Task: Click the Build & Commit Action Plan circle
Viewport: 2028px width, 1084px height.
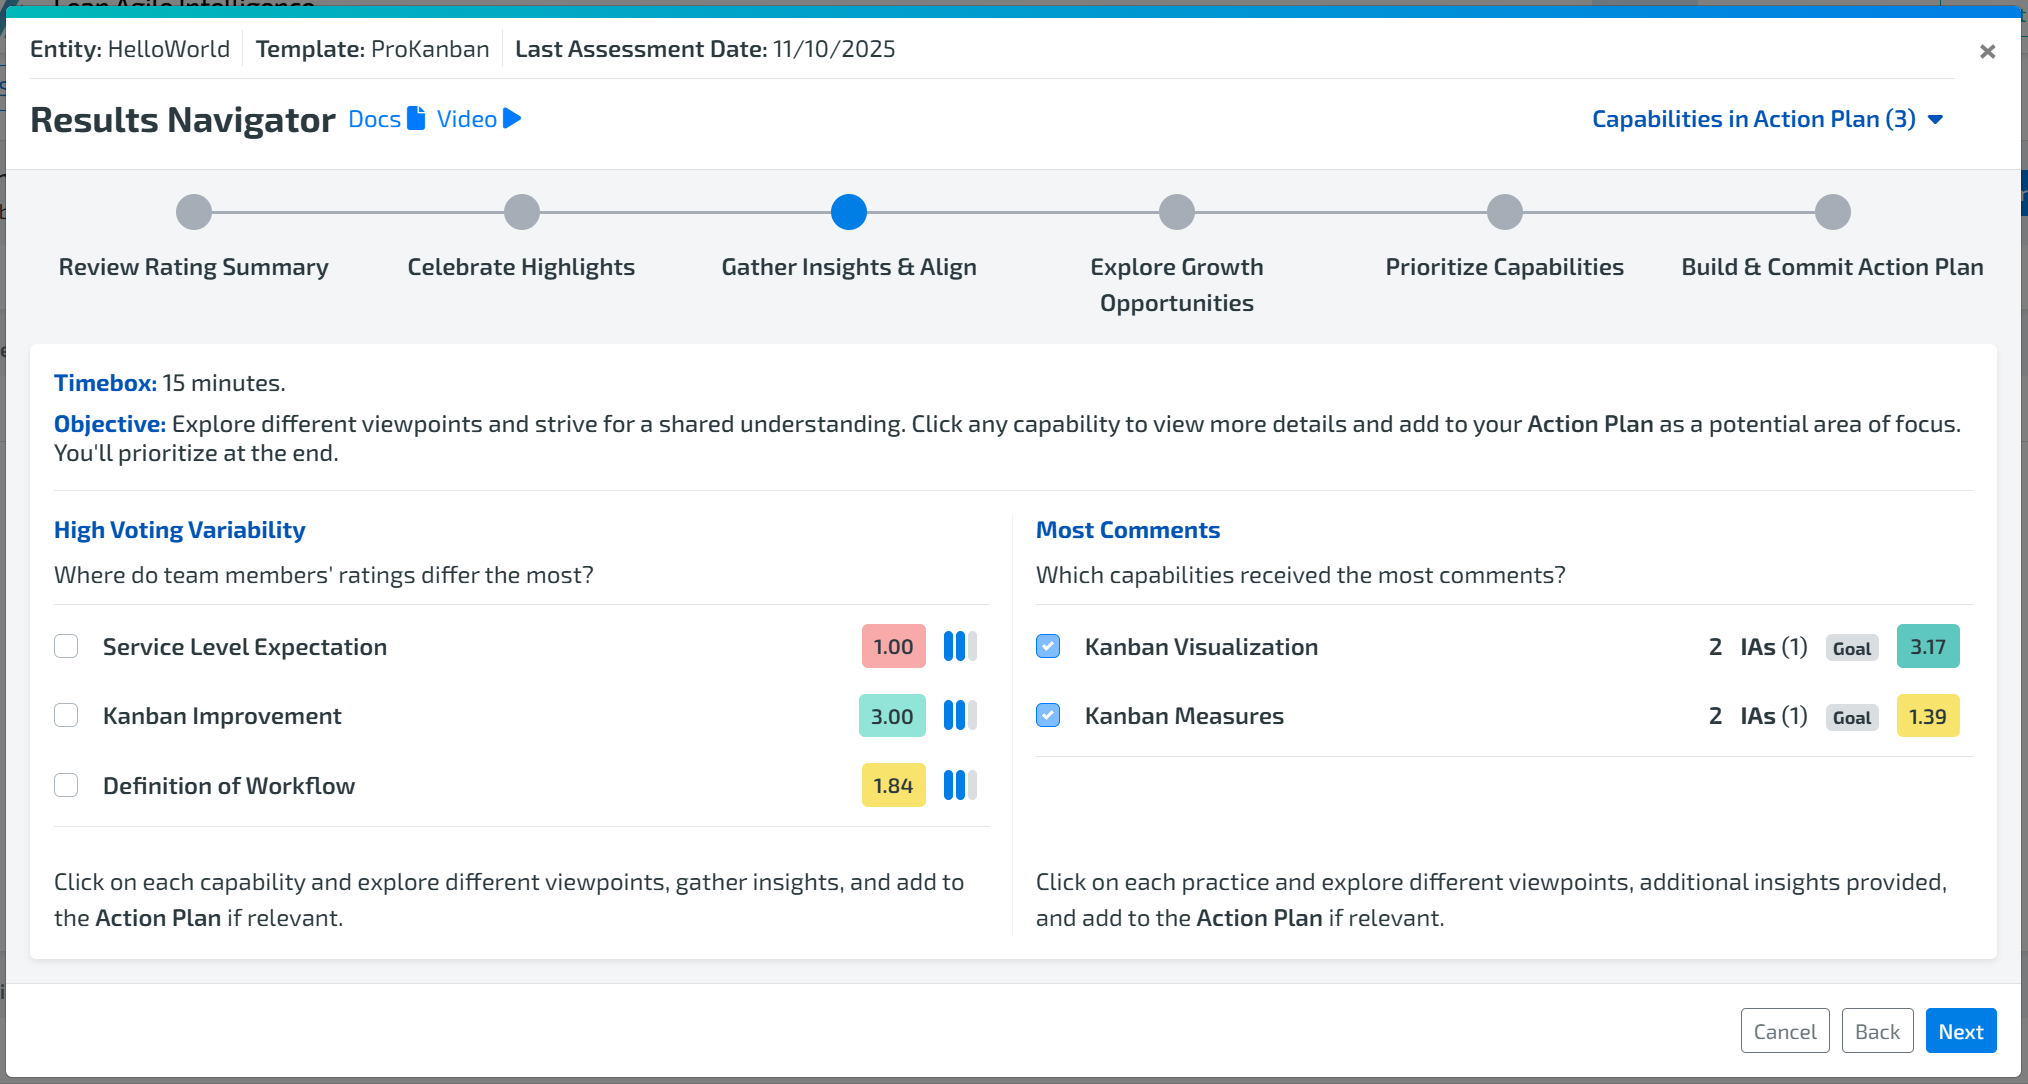Action: (x=1832, y=212)
